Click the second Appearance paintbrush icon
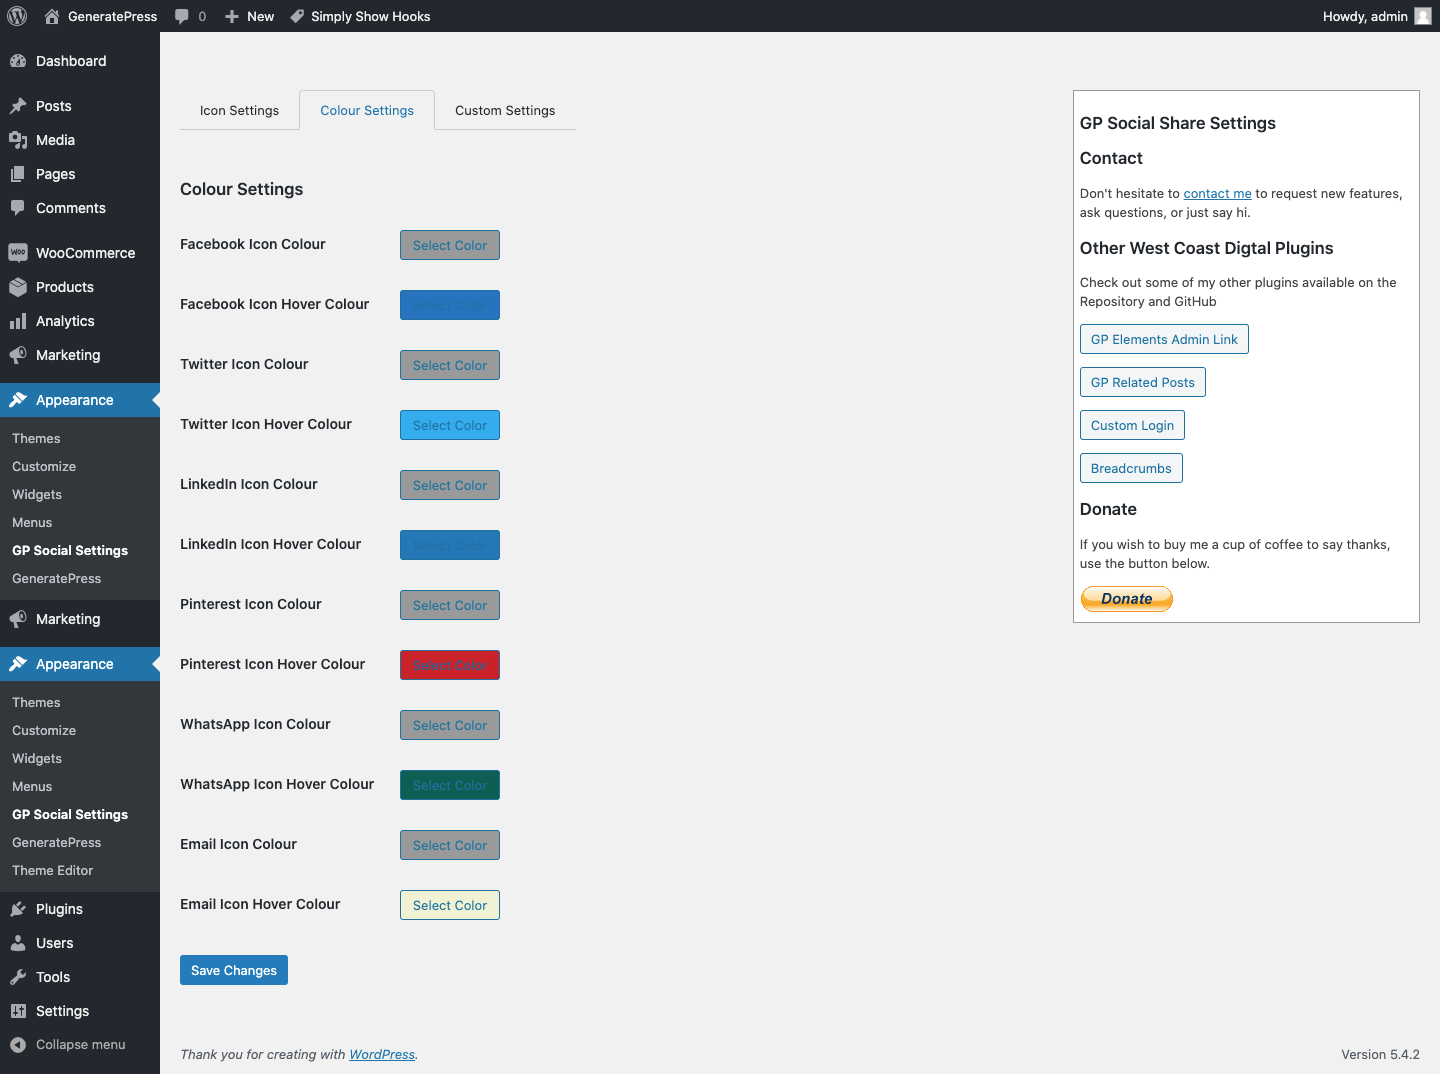 pos(18,664)
